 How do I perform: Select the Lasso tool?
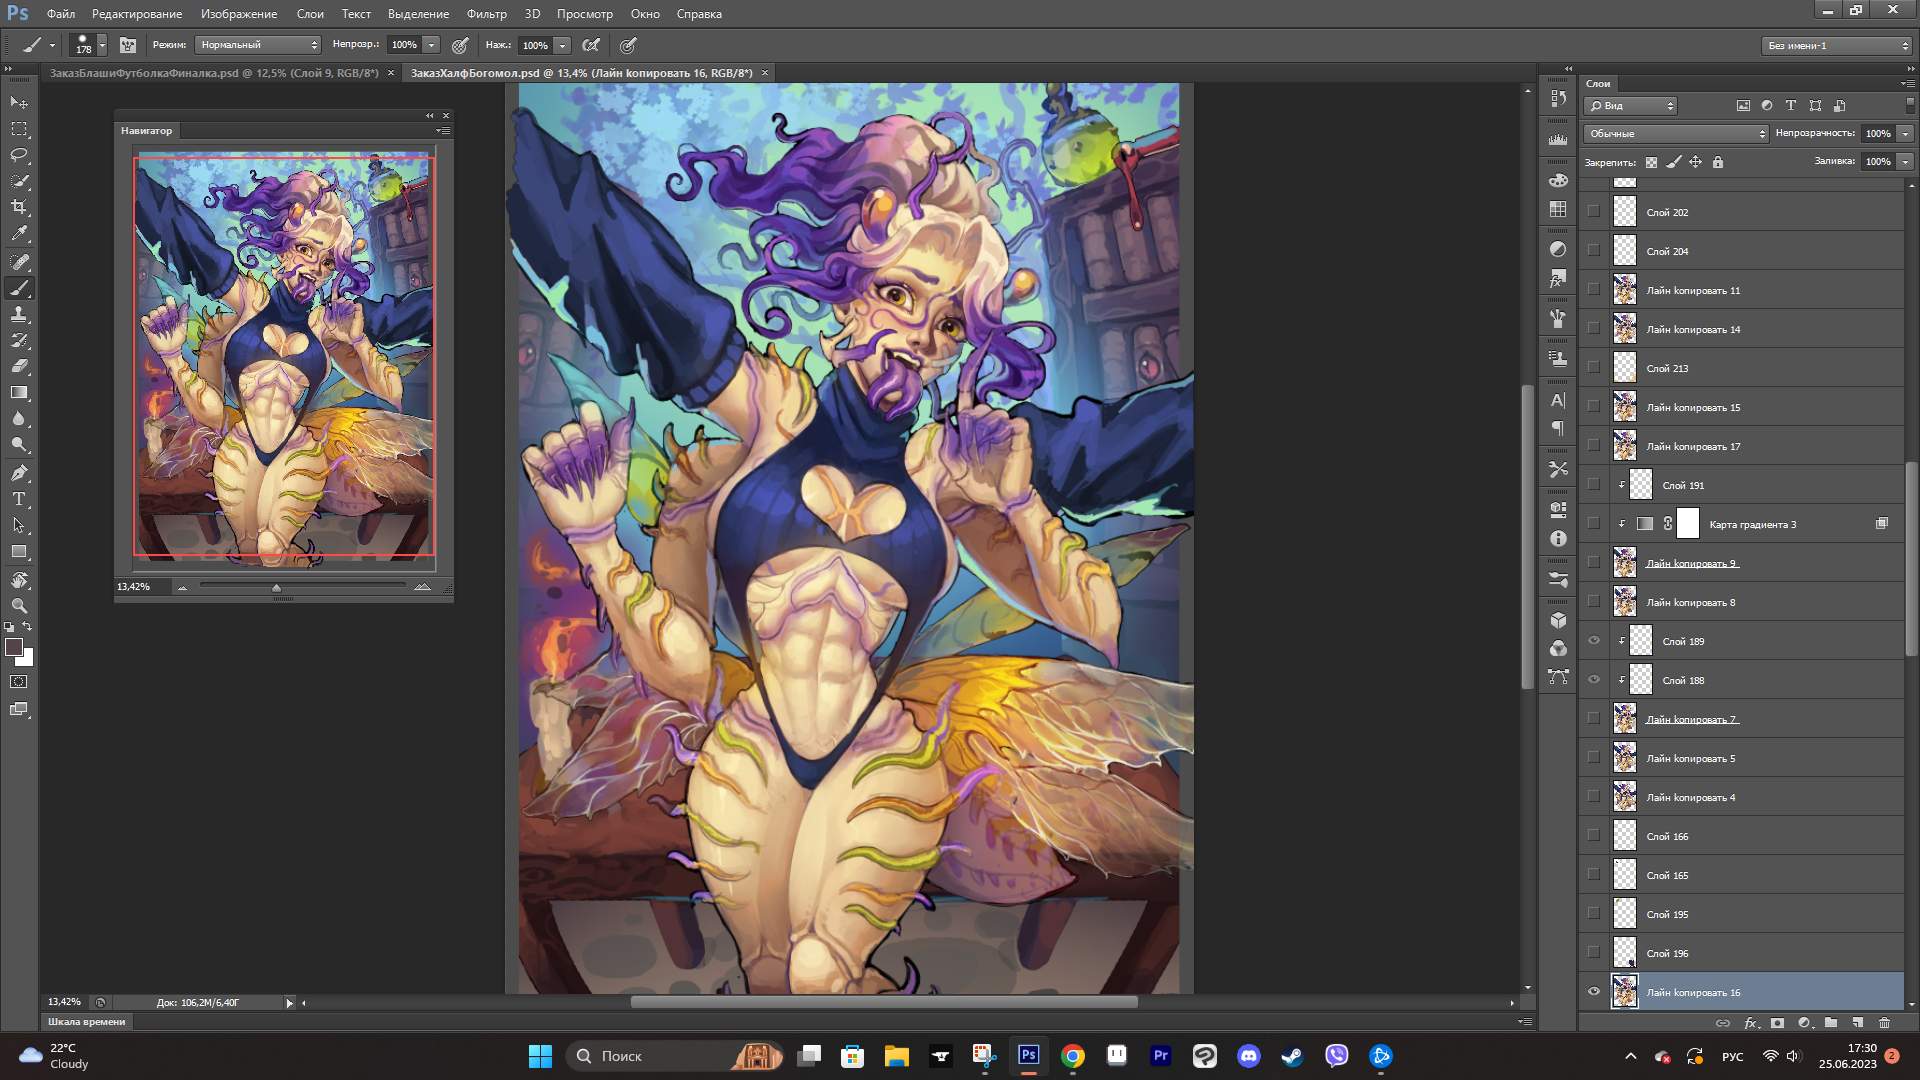[19, 155]
